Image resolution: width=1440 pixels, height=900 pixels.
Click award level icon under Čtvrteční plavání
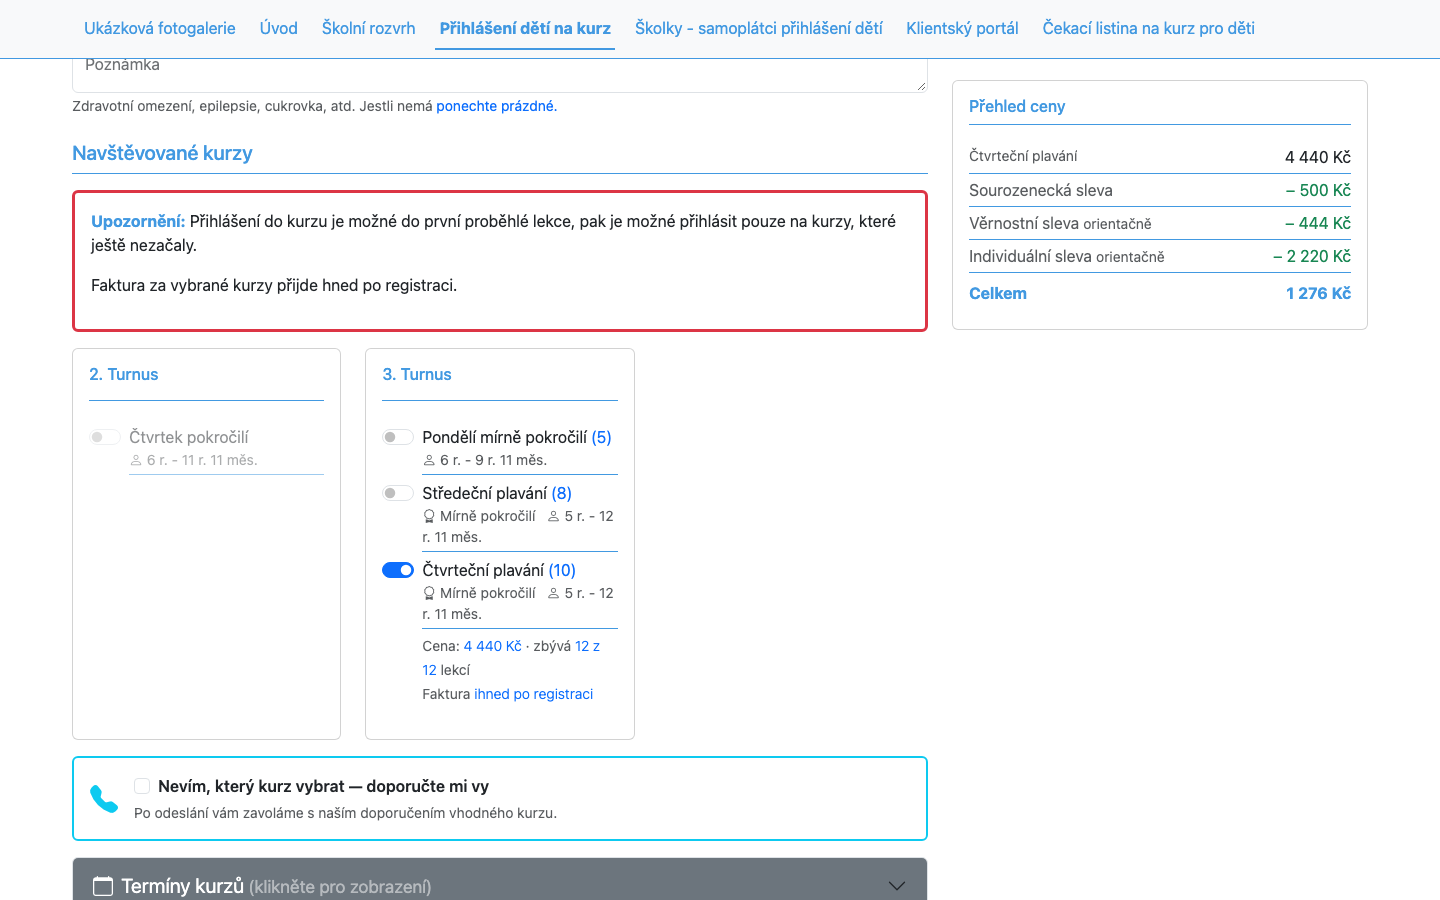(429, 594)
